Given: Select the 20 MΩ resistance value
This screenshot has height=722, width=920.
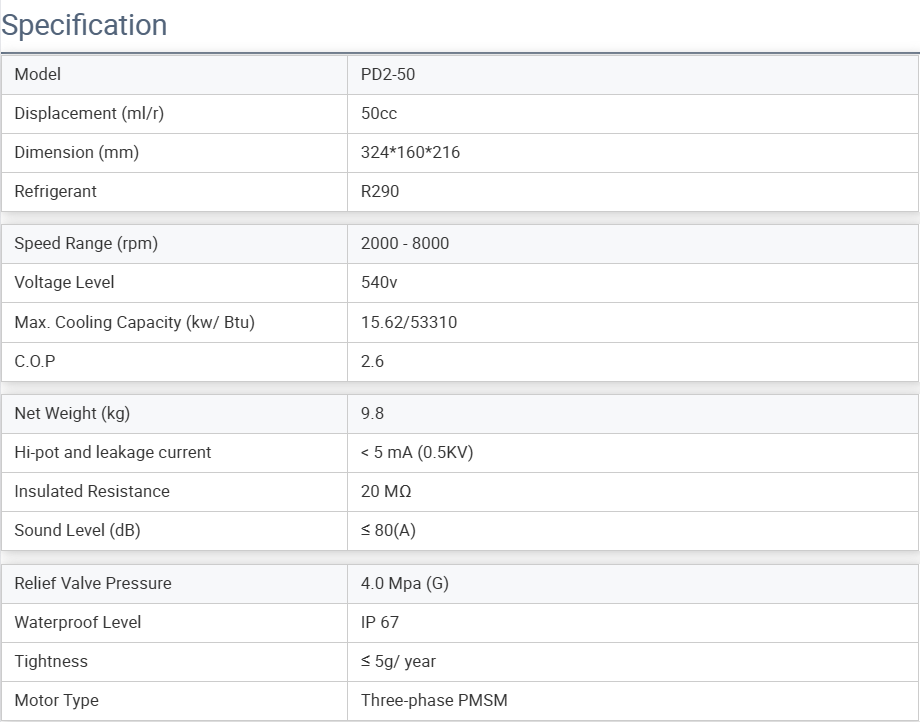Looking at the screenshot, I should coord(386,491).
